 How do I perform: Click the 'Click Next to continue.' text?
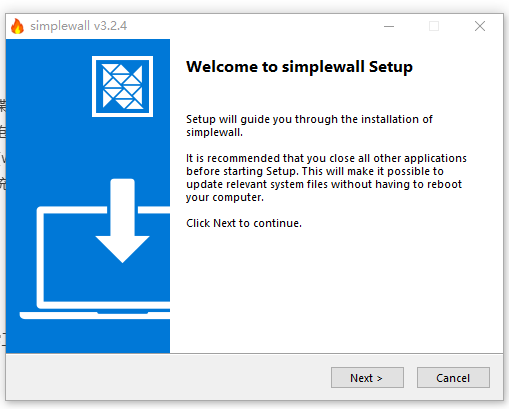pyautogui.click(x=244, y=223)
